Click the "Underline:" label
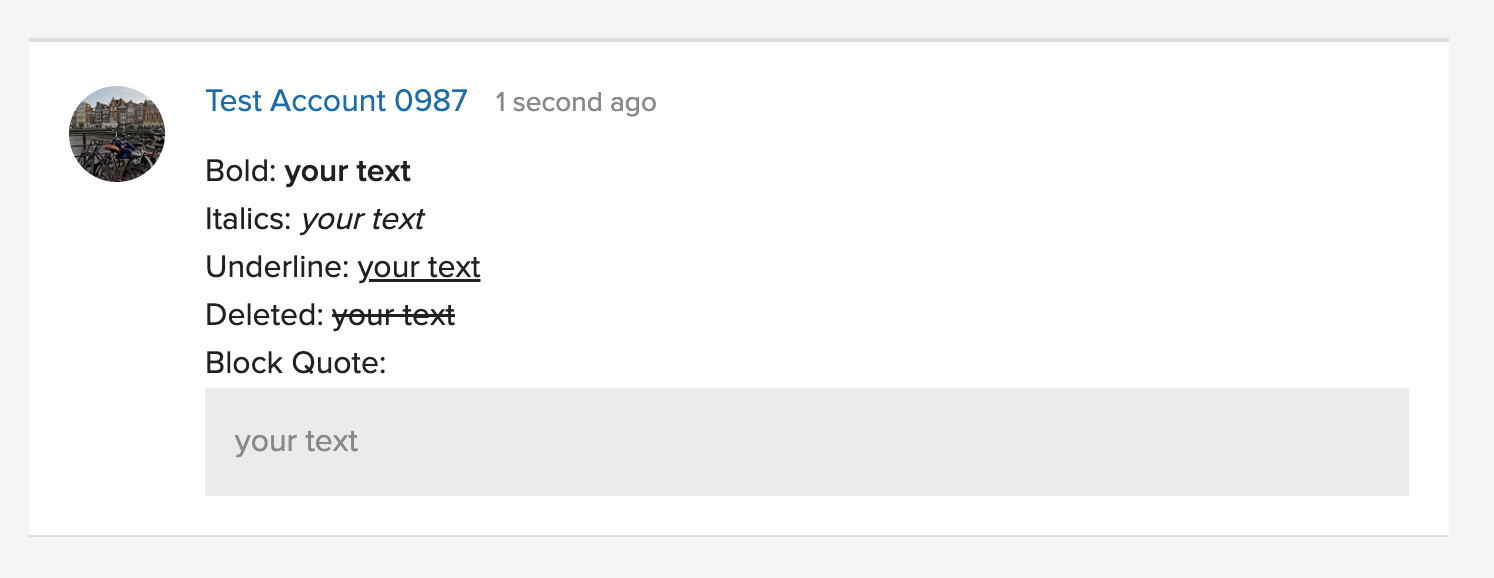 278,267
